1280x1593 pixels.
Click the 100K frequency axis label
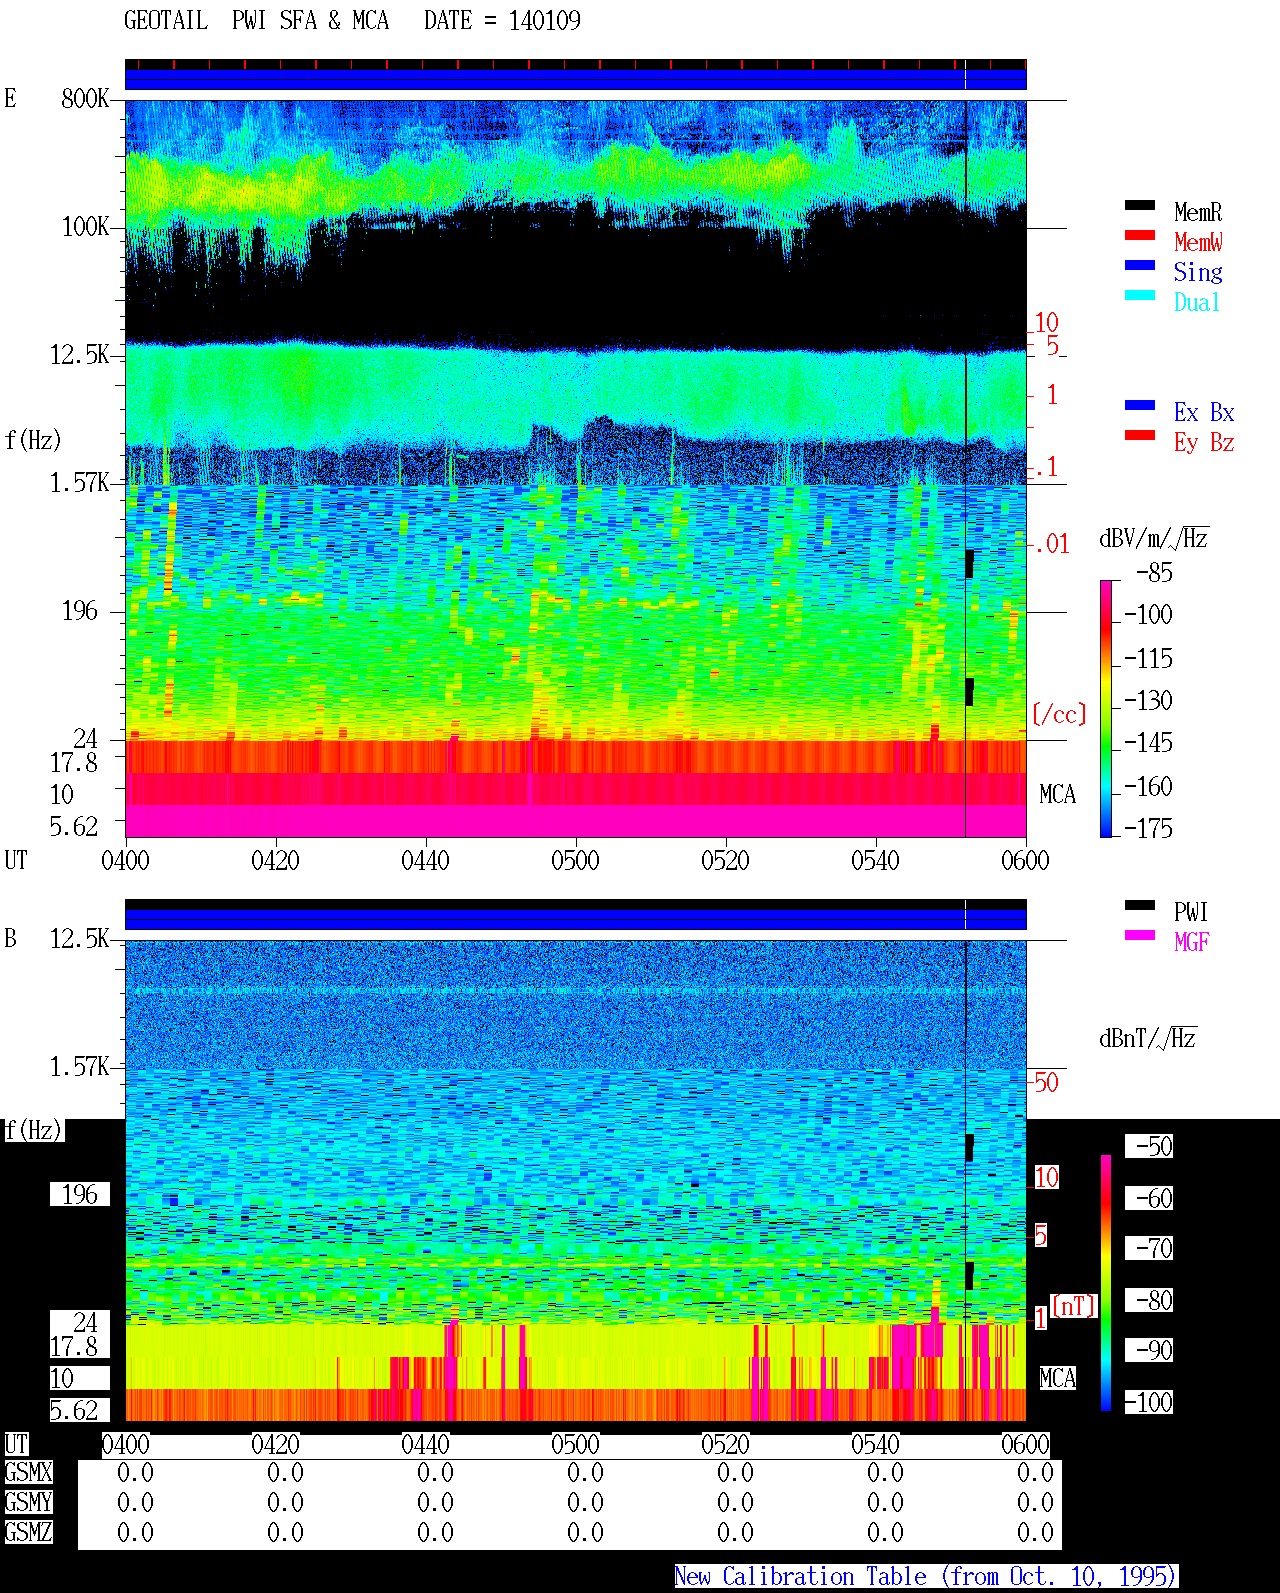85,227
